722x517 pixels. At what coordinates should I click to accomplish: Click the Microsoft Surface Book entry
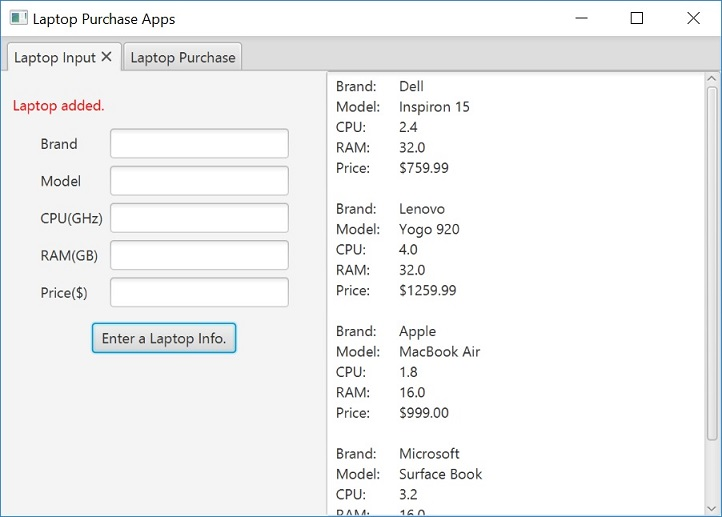click(x=440, y=474)
